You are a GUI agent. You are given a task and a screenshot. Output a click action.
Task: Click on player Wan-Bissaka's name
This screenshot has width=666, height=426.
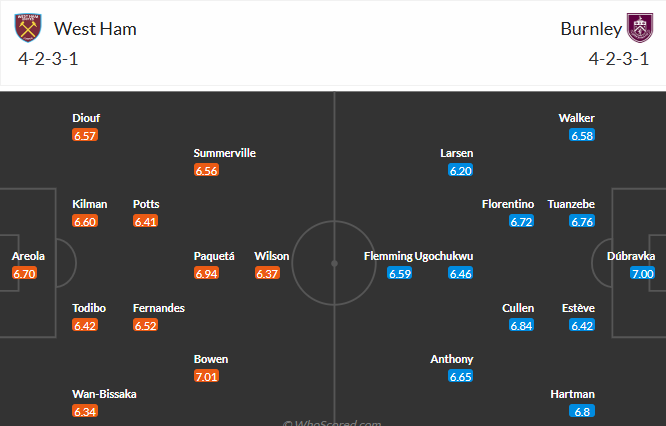coord(105,394)
